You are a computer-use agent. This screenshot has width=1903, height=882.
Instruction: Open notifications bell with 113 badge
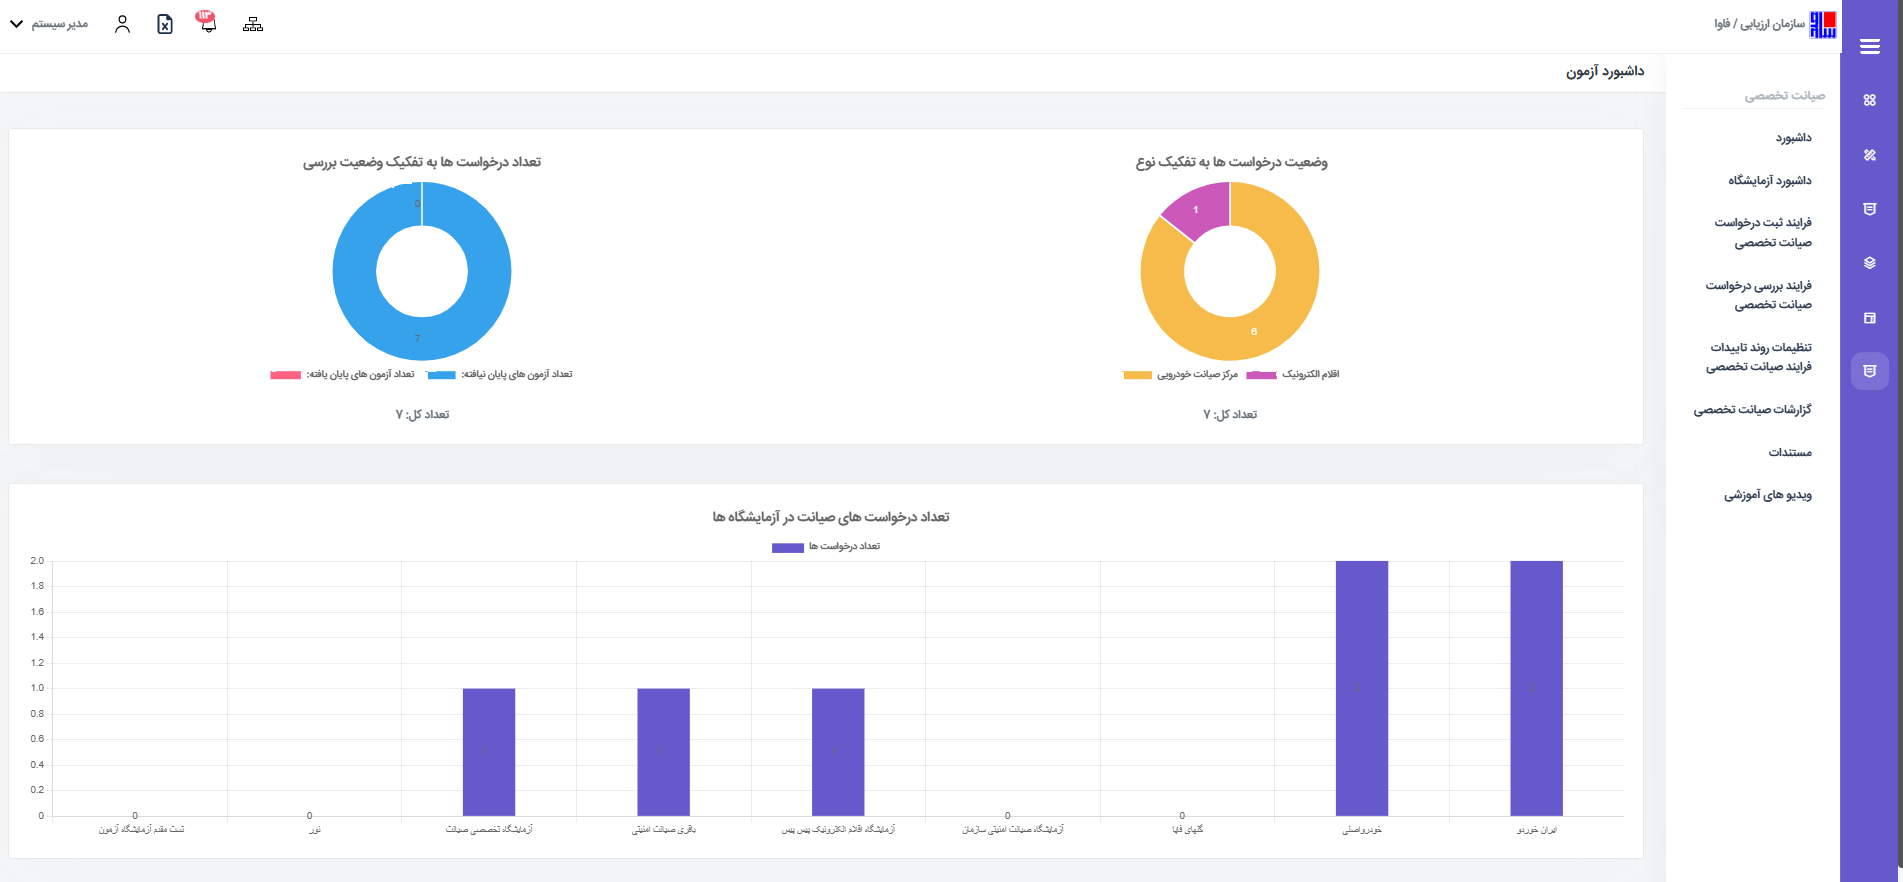(207, 22)
